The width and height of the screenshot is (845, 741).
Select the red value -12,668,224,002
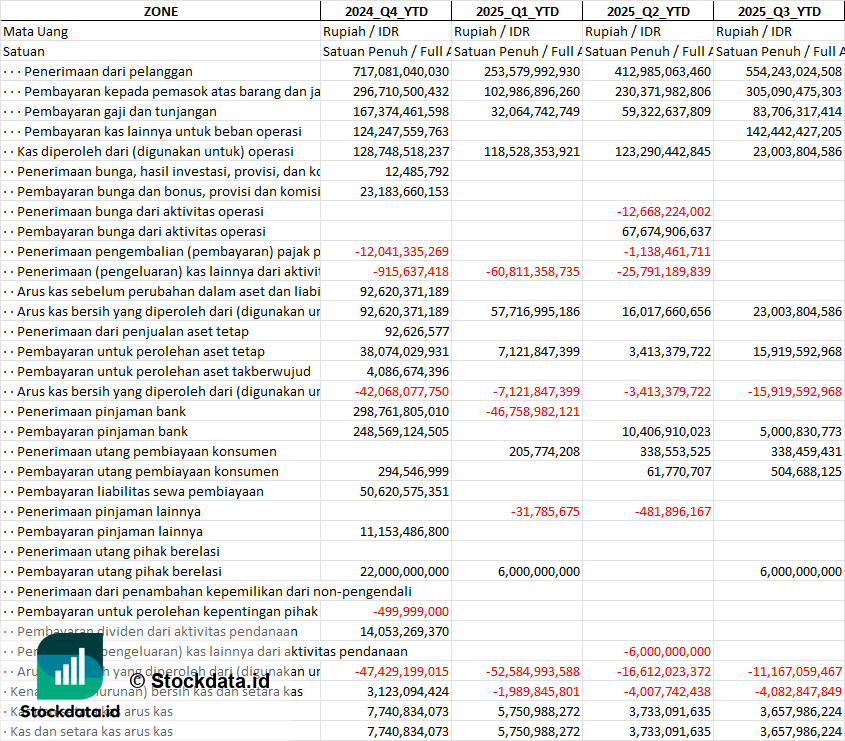664,211
